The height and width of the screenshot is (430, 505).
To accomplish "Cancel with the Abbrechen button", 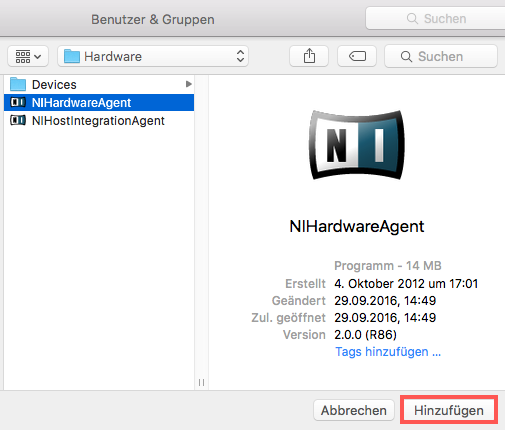I will pos(354,410).
